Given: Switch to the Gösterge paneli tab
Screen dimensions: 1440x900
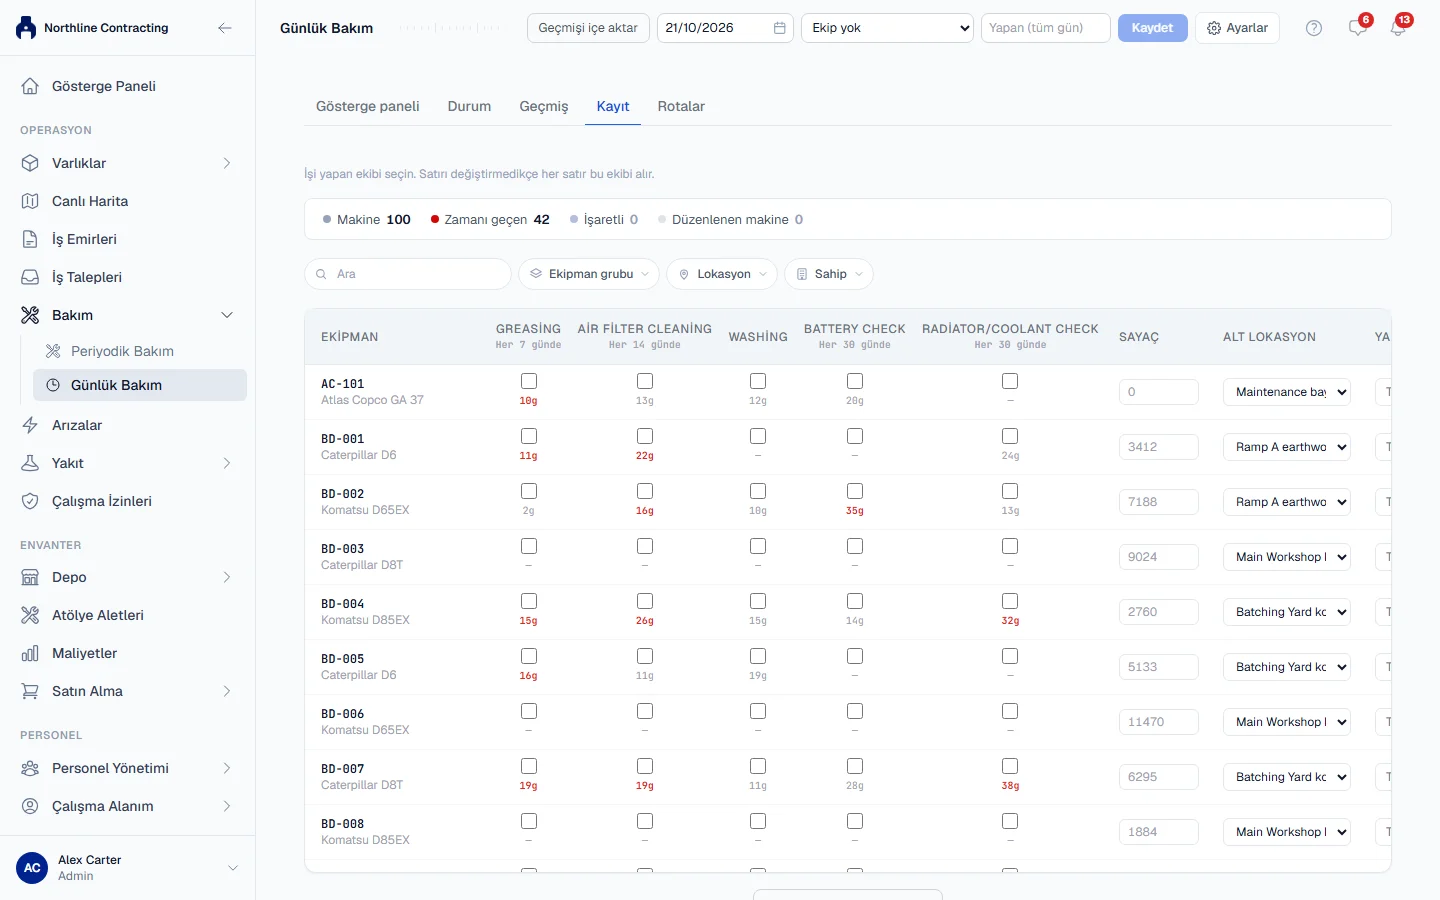Looking at the screenshot, I should [x=368, y=106].
